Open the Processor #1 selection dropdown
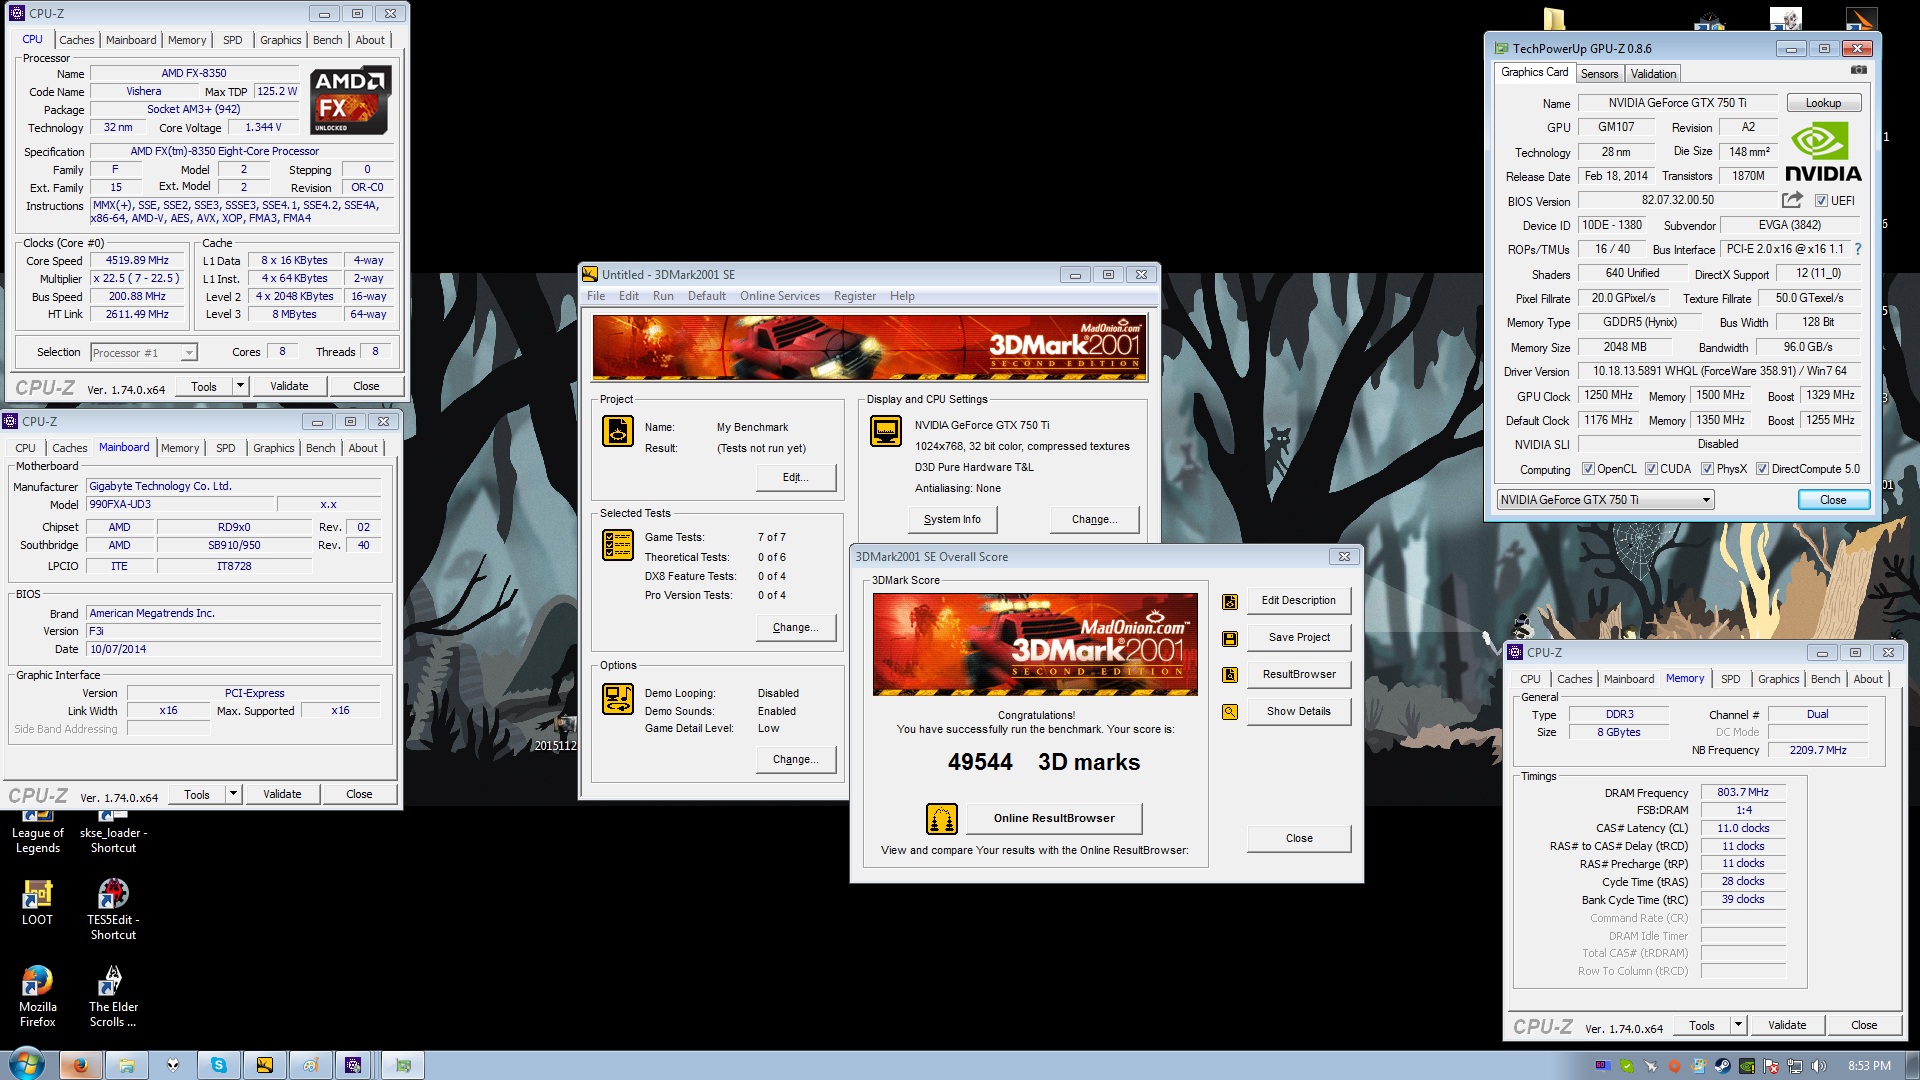This screenshot has height=1080, width=1920. [144, 353]
